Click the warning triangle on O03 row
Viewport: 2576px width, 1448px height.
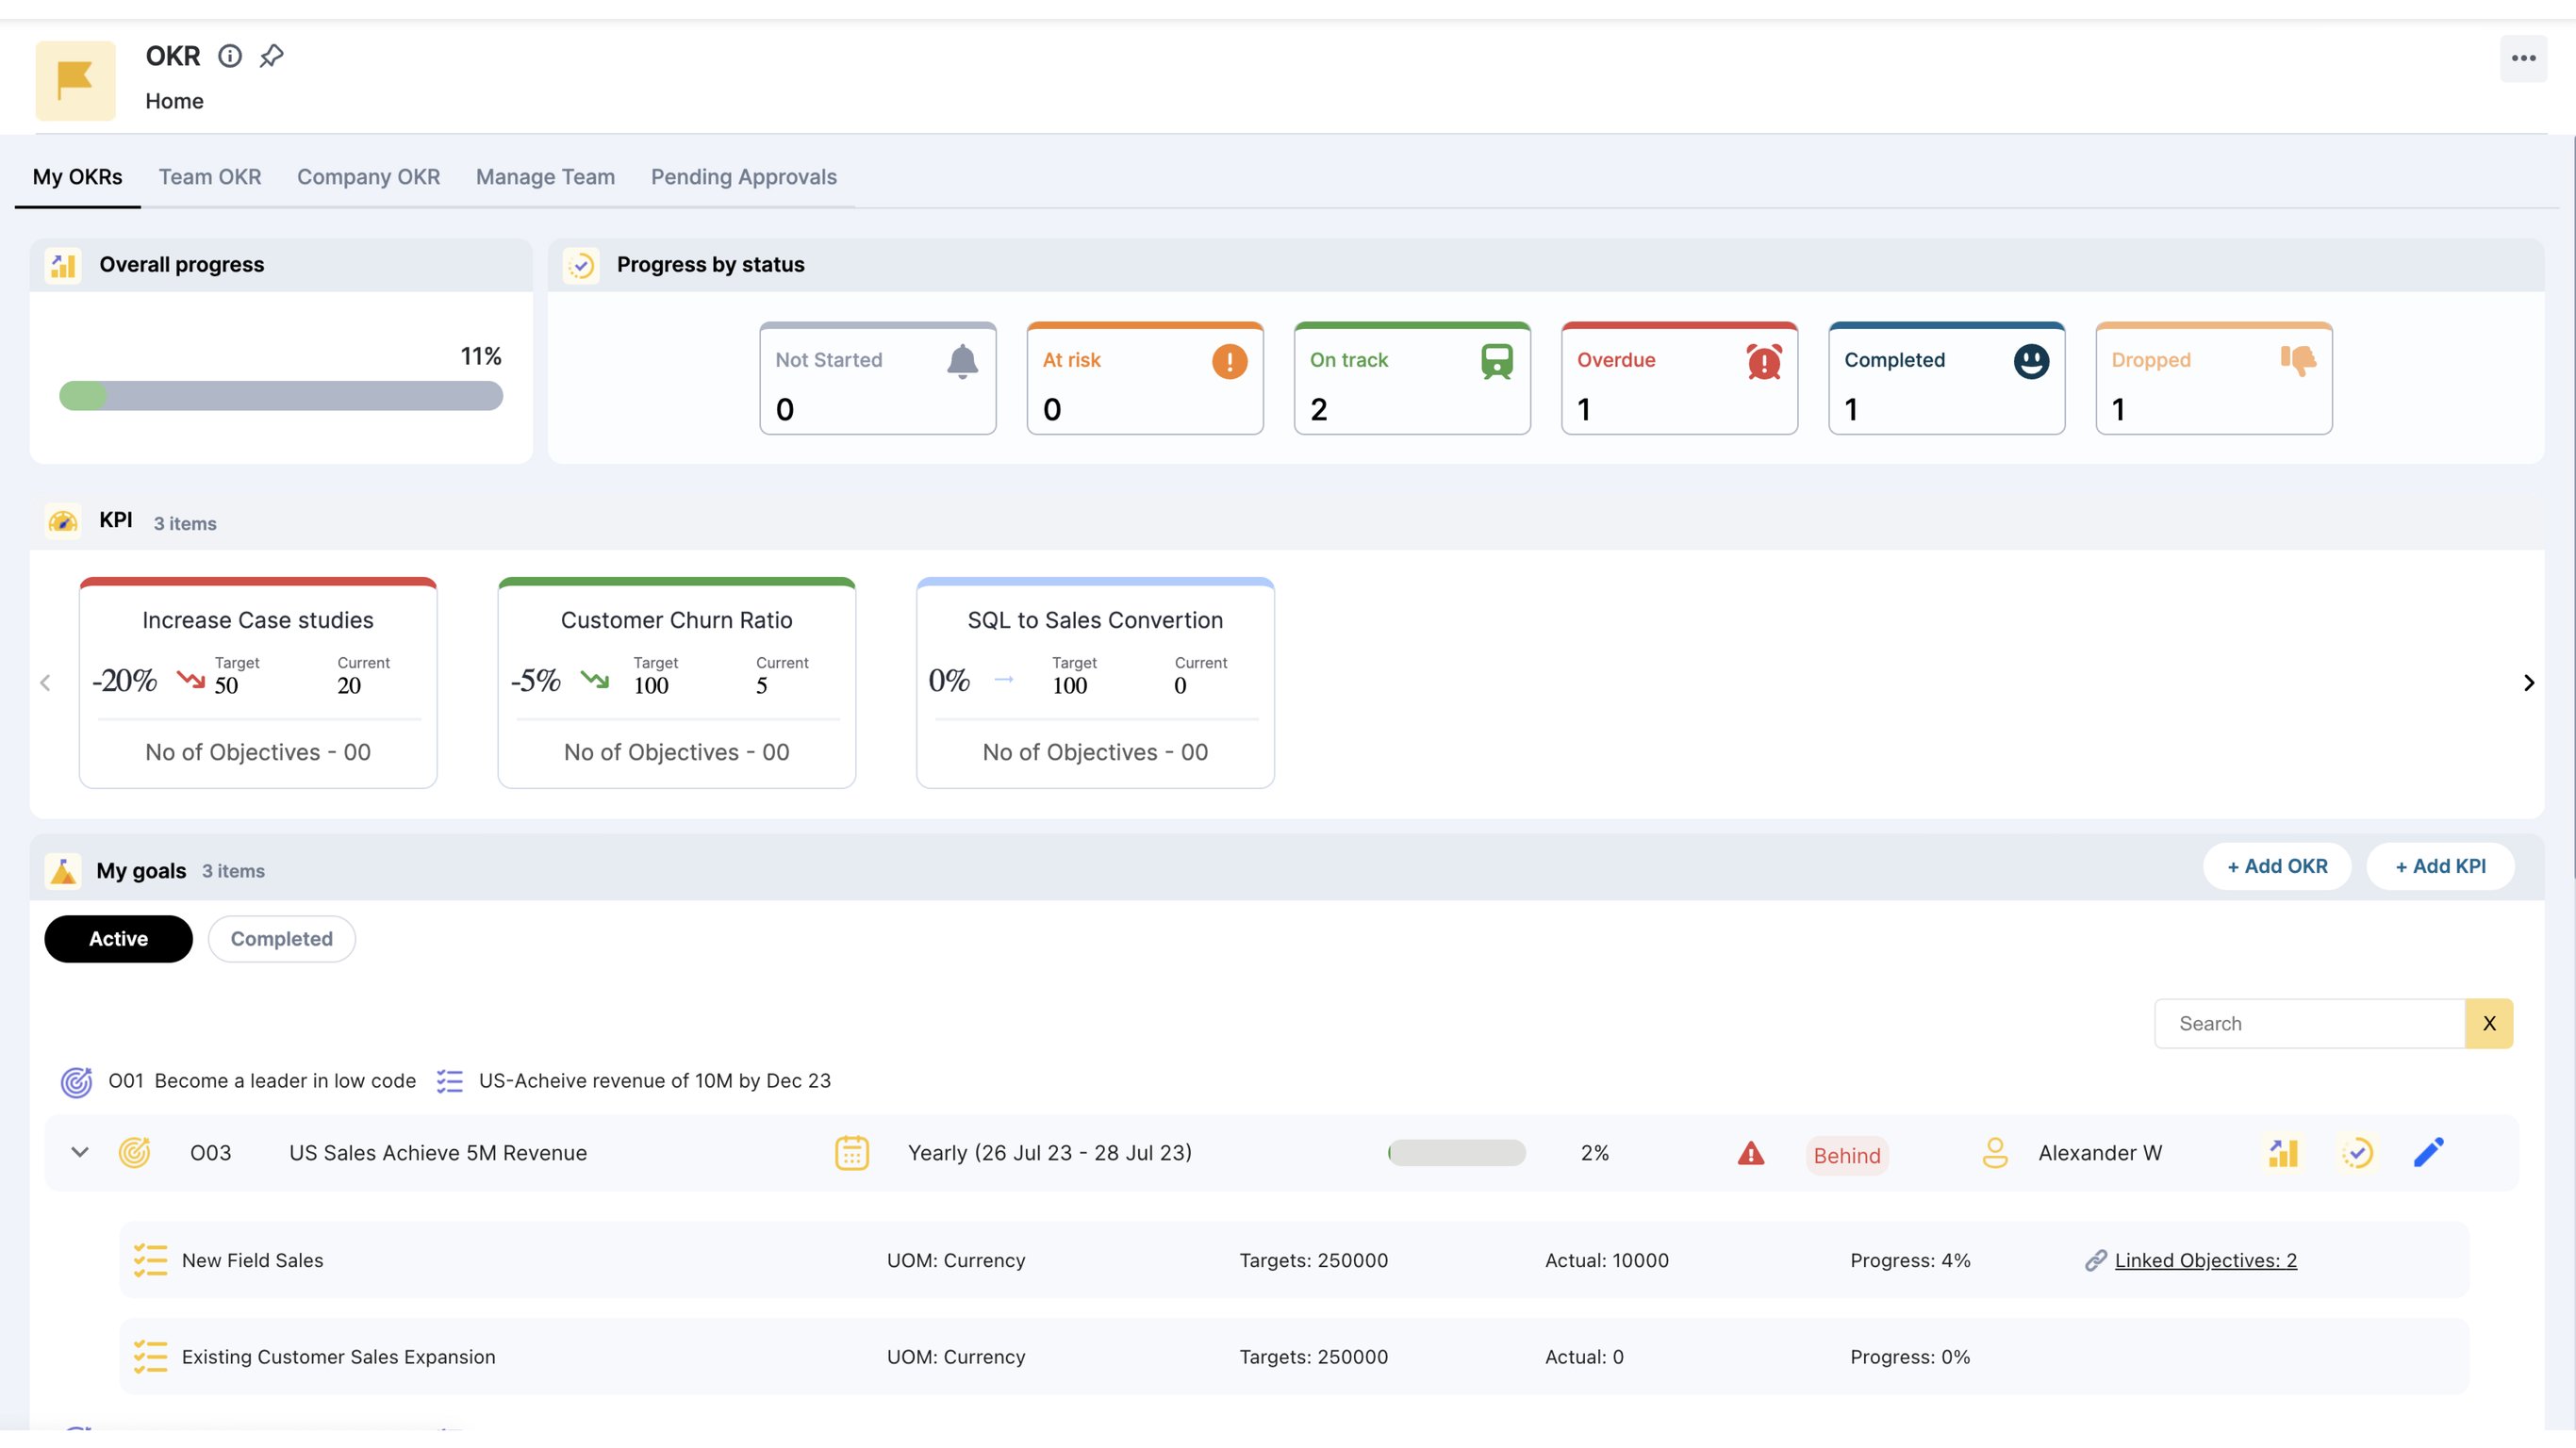tap(1750, 1154)
